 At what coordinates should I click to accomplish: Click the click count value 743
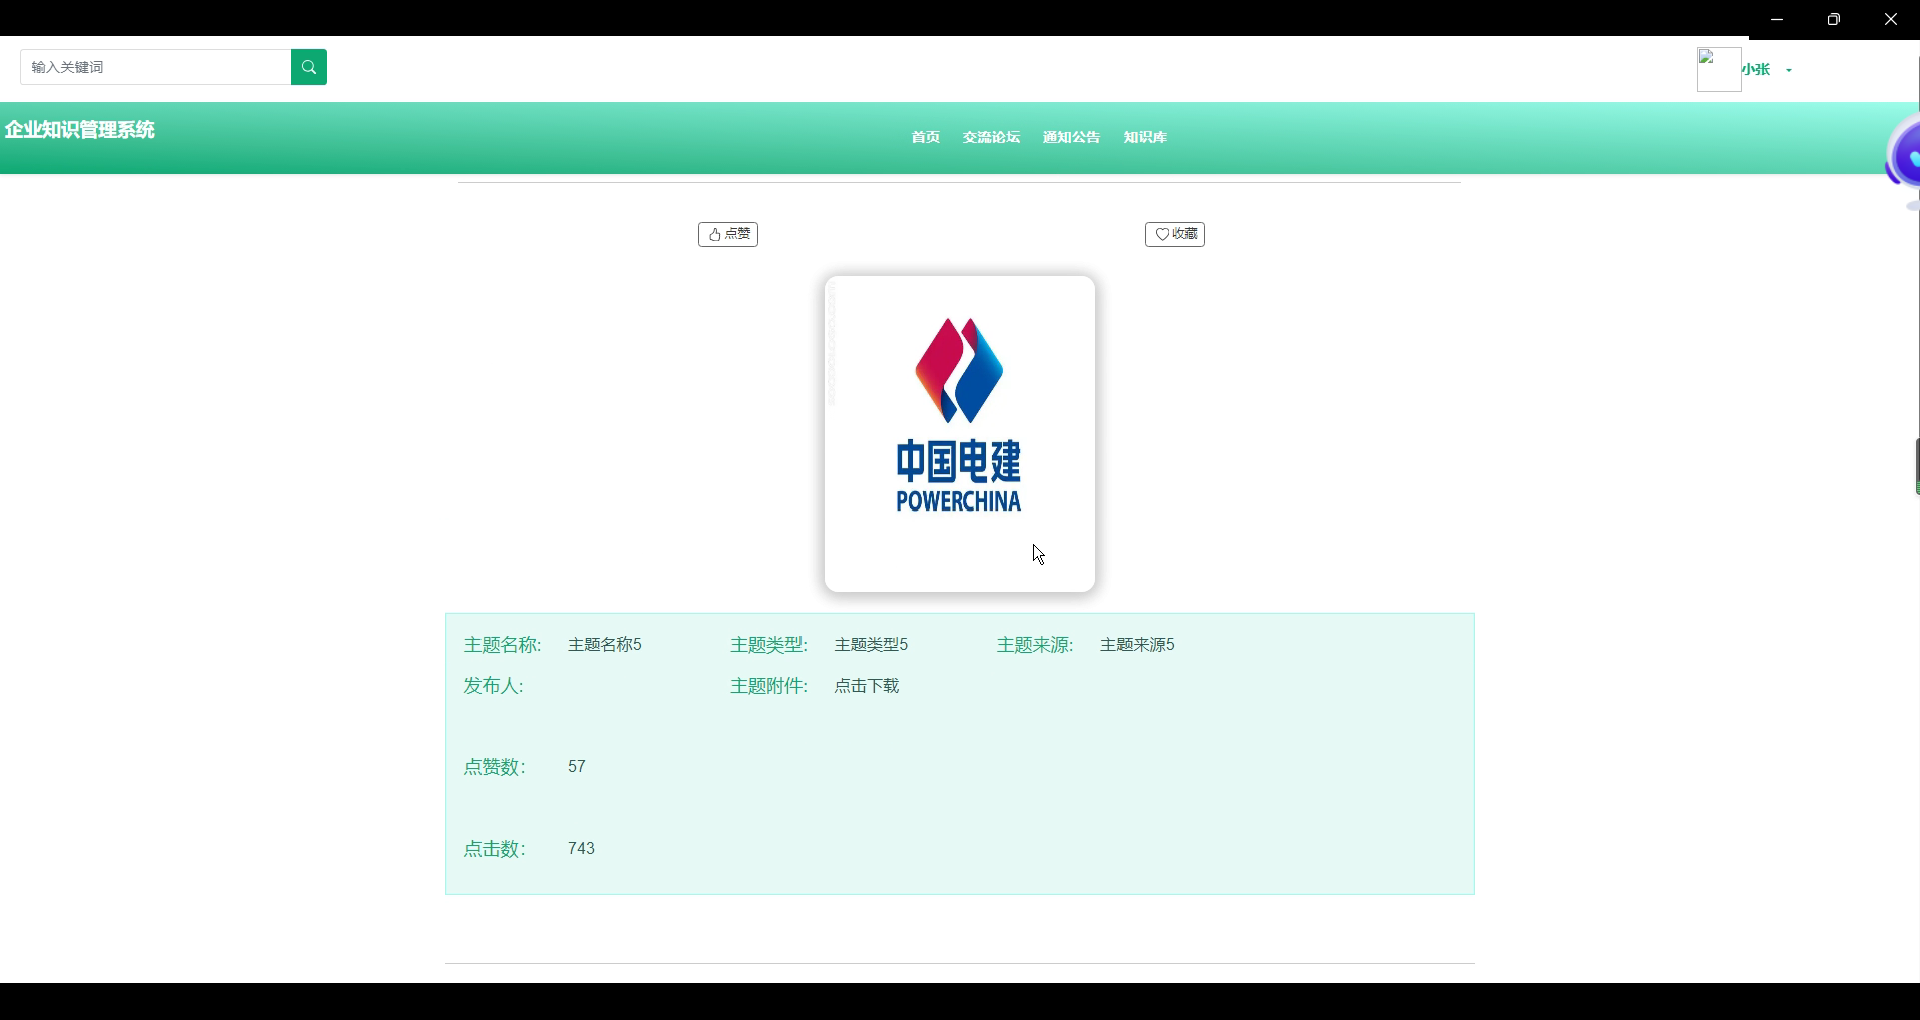click(x=581, y=849)
